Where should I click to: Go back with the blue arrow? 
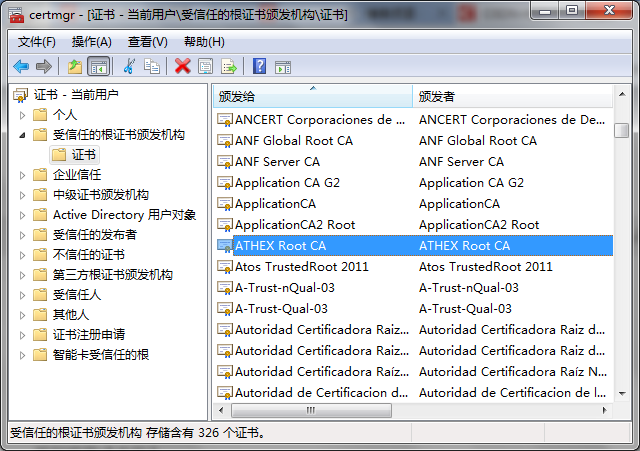pyautogui.click(x=21, y=66)
